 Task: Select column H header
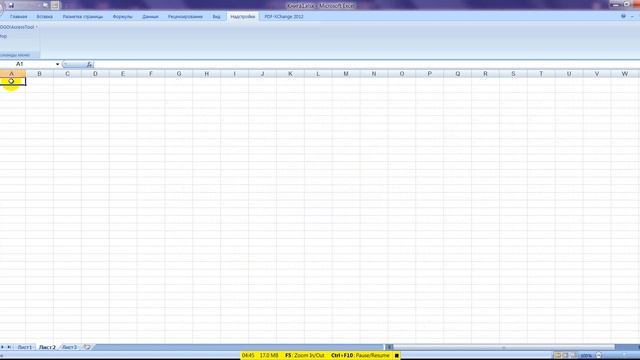(x=207, y=73)
